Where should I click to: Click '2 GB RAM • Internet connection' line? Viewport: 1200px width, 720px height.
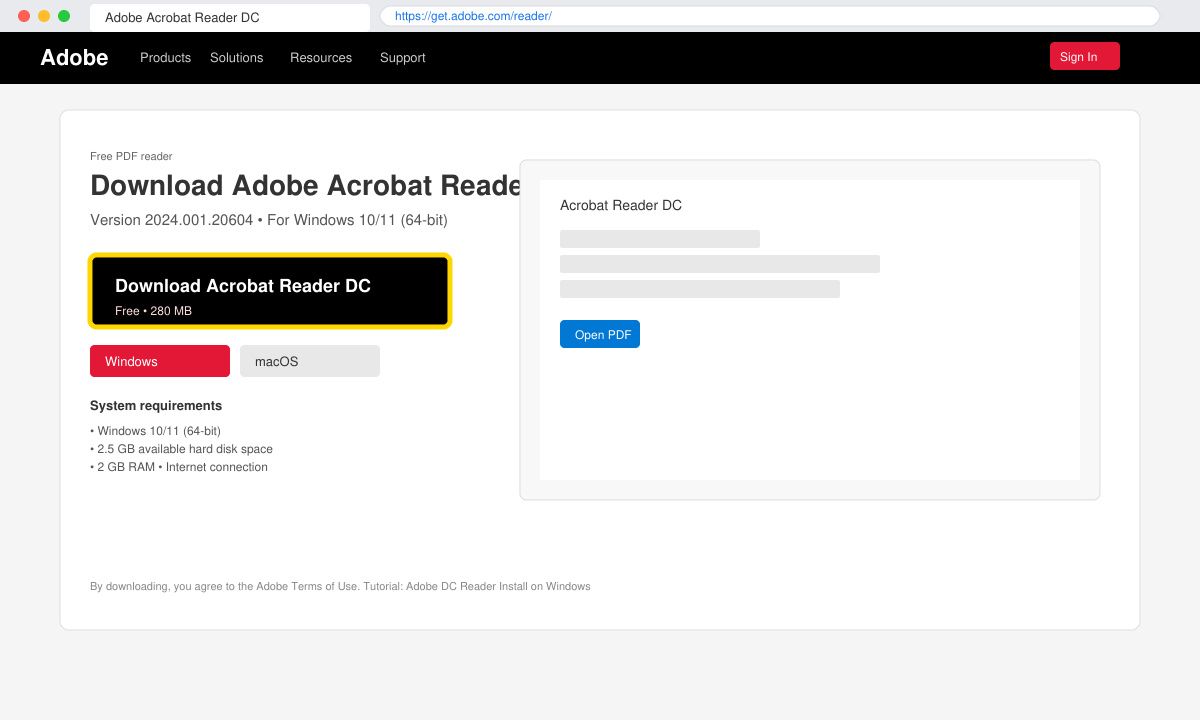pyautogui.click(x=179, y=467)
